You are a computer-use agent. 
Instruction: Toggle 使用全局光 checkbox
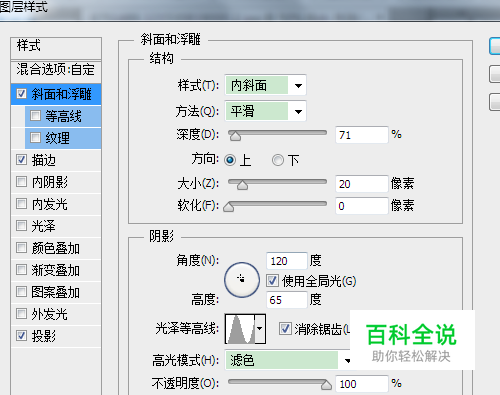pyautogui.click(x=272, y=281)
